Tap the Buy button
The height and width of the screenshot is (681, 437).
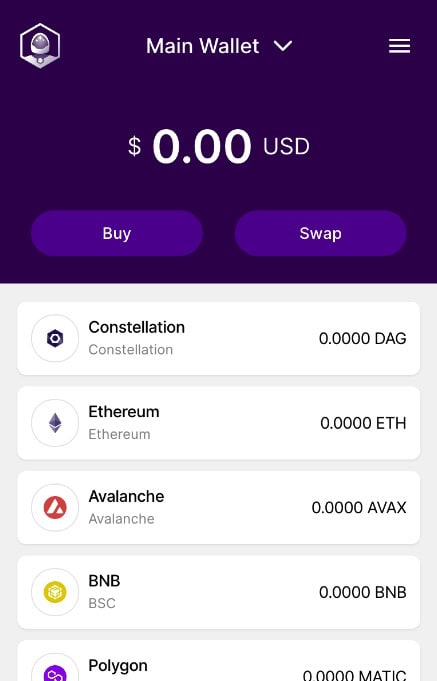[117, 233]
